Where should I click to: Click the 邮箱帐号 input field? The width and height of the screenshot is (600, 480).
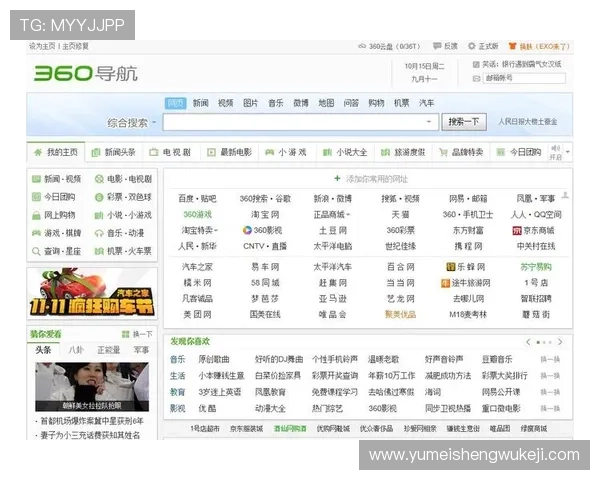[524, 78]
